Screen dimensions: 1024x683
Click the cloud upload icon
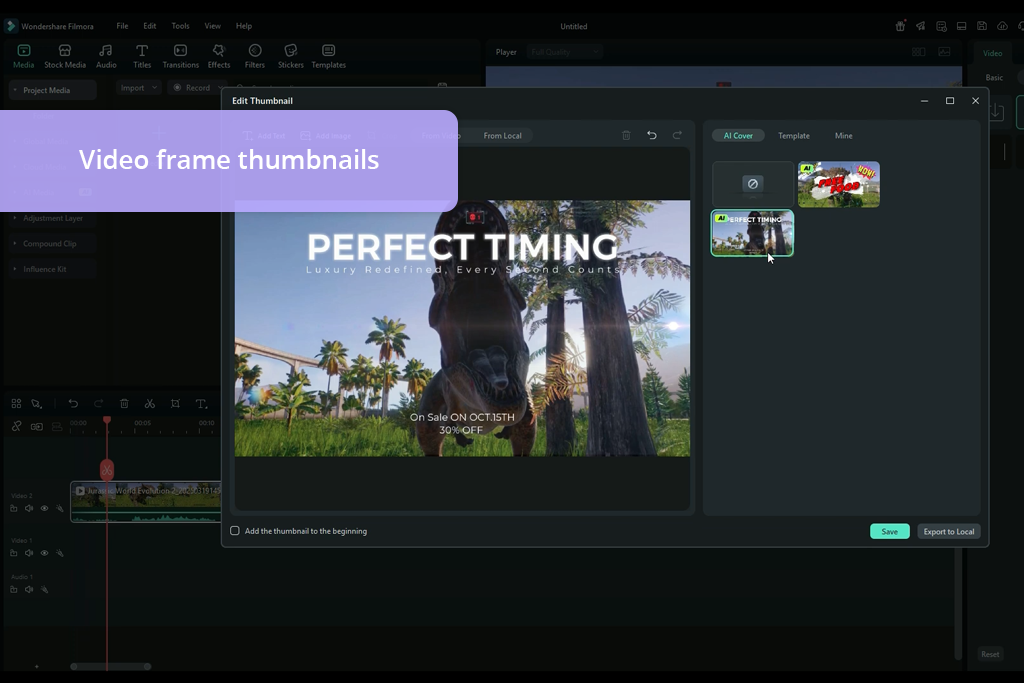click(1002, 26)
